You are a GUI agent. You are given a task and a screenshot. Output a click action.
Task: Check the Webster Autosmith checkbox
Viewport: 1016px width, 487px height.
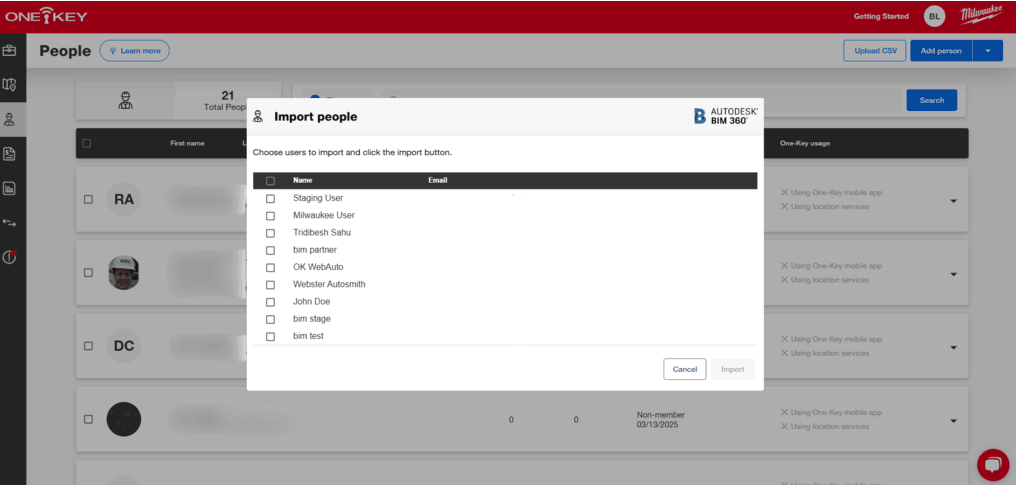(x=270, y=284)
